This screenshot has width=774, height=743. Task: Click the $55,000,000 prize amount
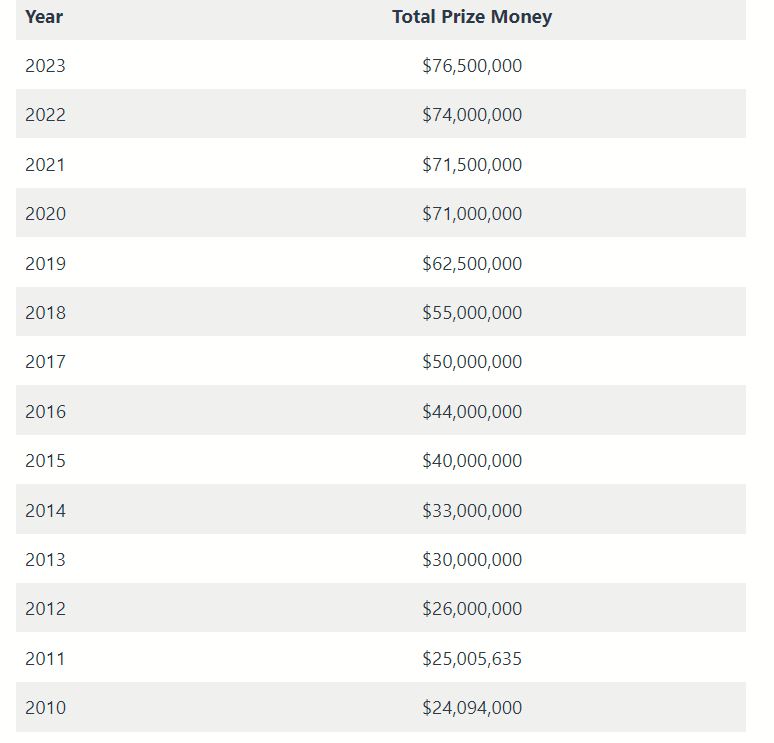coord(472,313)
